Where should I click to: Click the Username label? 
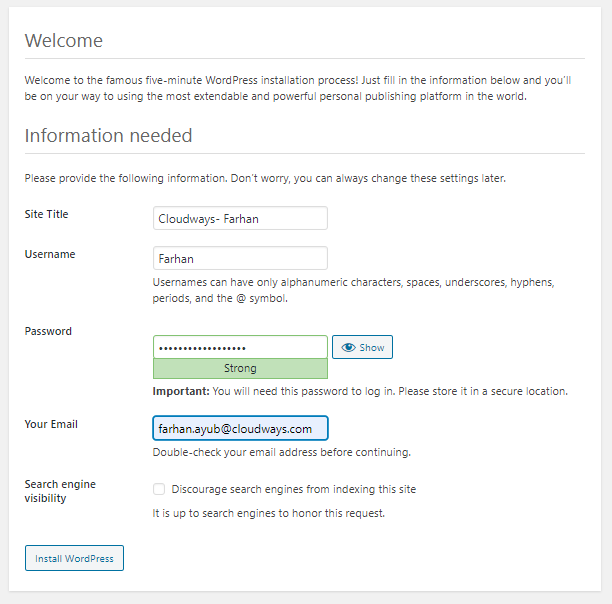[50, 254]
